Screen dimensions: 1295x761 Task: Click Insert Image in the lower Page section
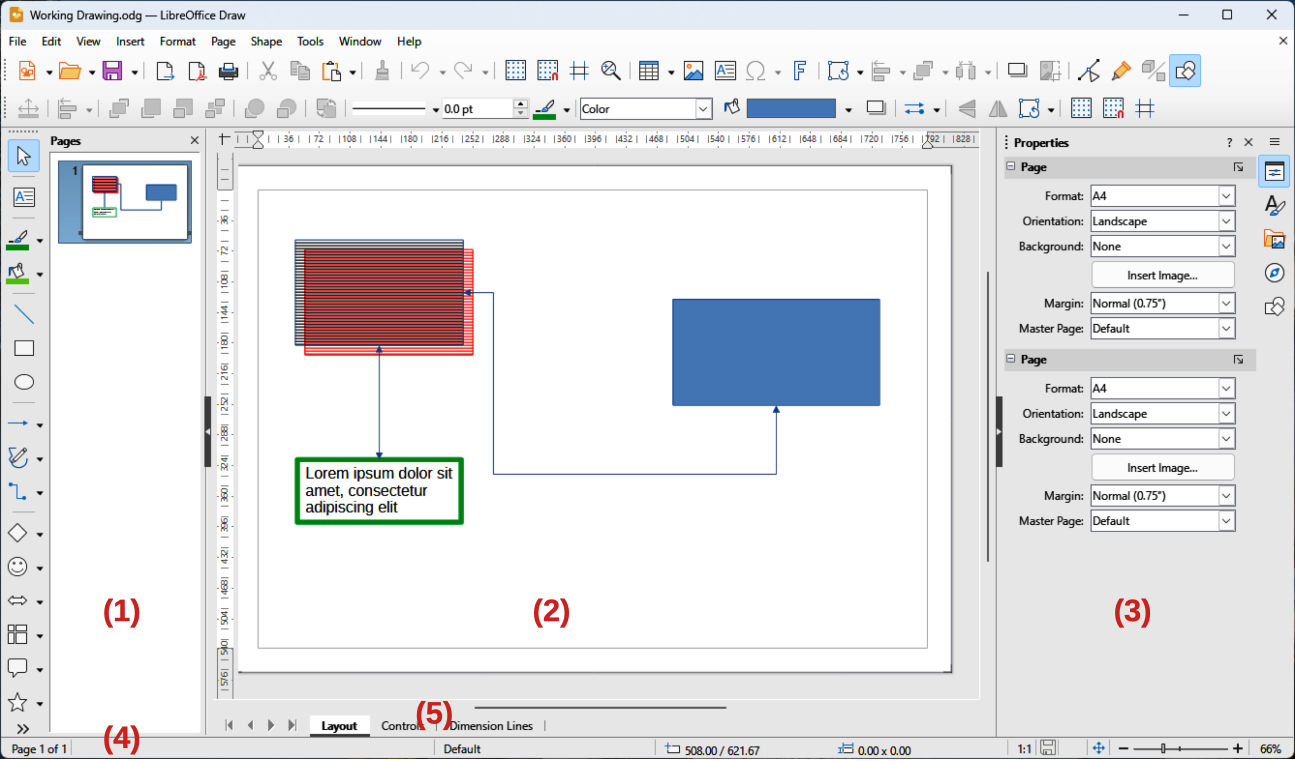click(x=1162, y=468)
